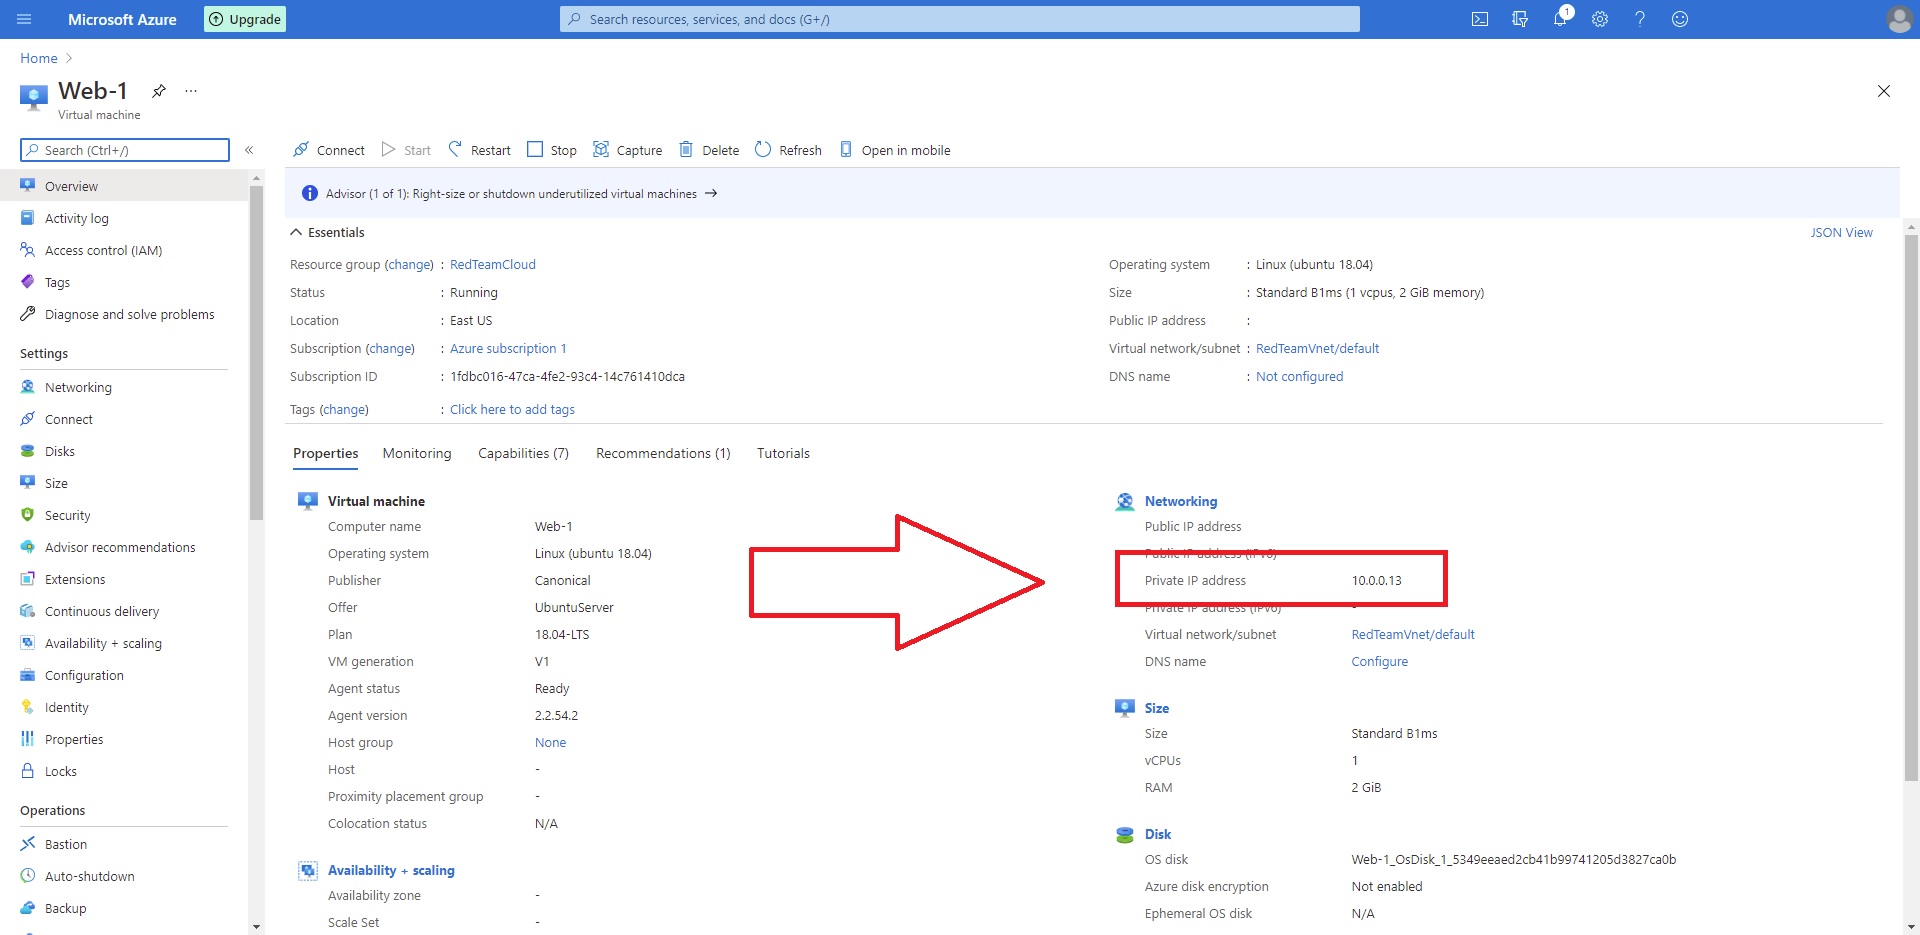The width and height of the screenshot is (1920, 935).
Task: Click Stop in the VM toolbar
Action: [552, 150]
